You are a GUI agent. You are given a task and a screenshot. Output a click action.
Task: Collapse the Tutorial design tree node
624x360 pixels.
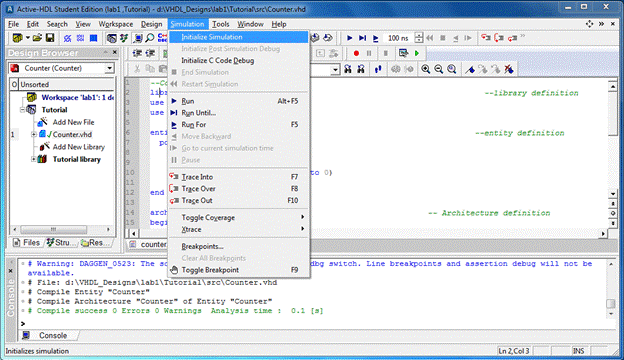click(23, 110)
